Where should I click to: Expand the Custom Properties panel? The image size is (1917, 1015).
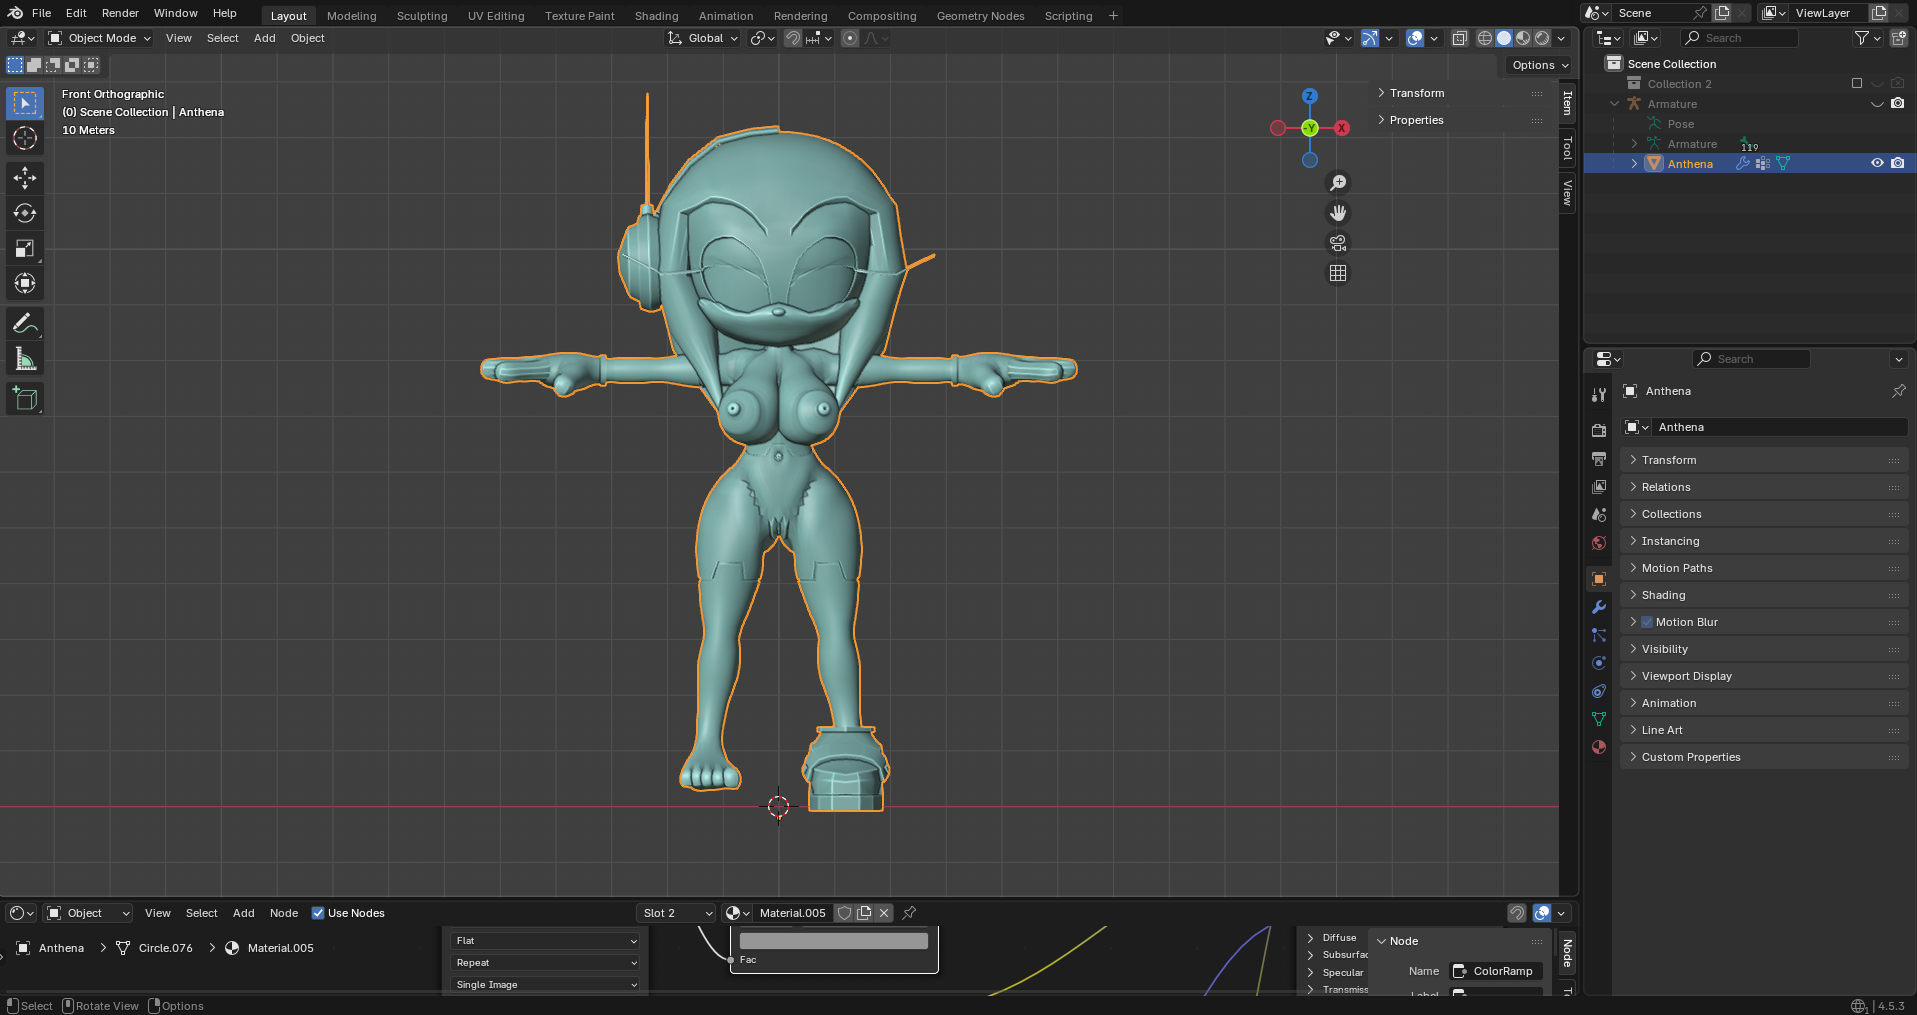click(x=1764, y=757)
